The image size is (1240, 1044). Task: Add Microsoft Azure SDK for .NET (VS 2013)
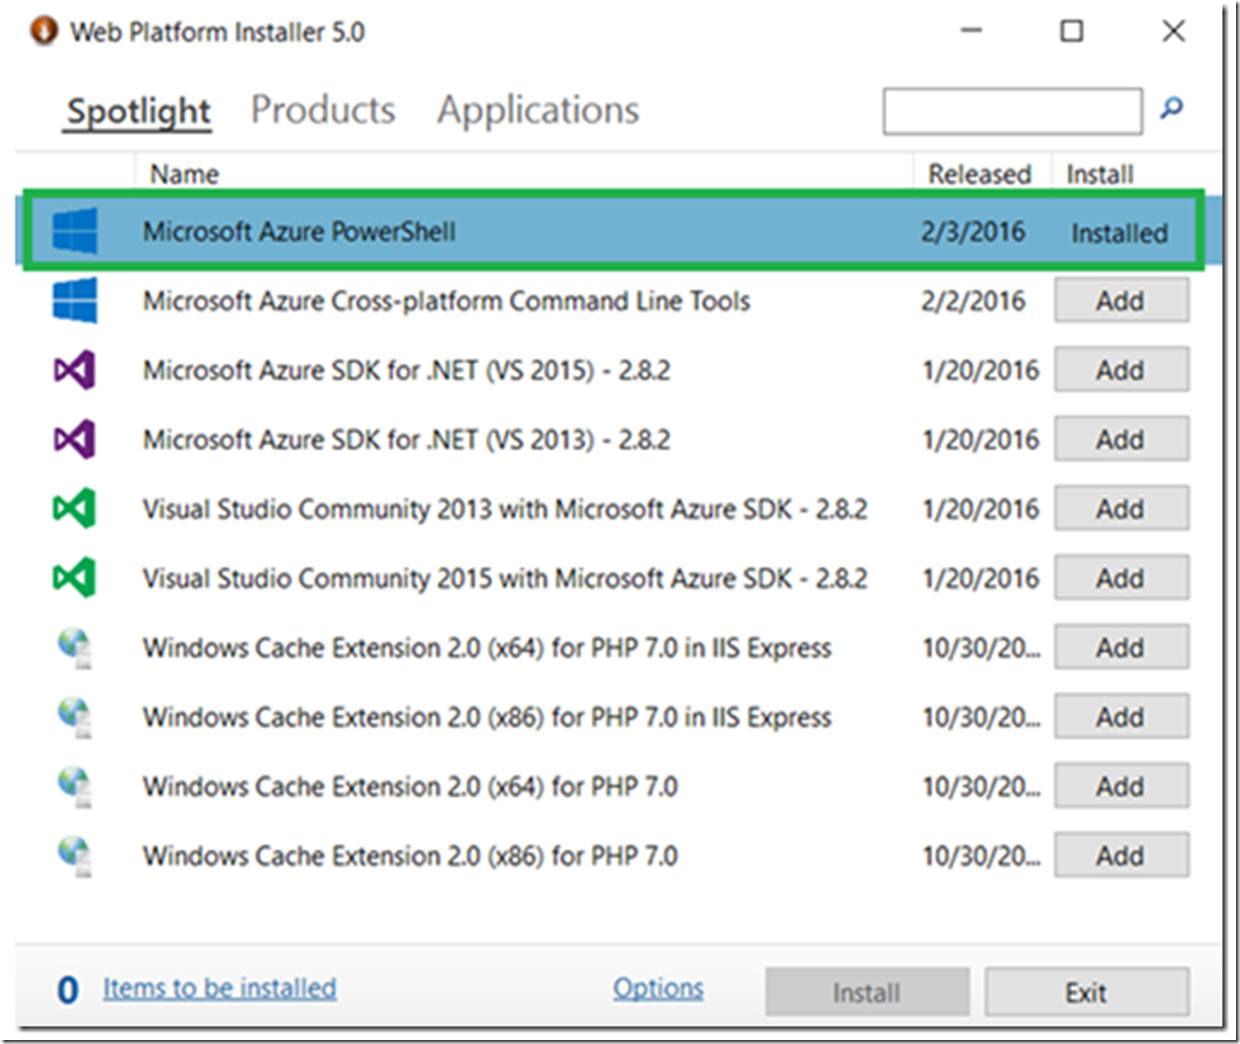pos(1122,439)
